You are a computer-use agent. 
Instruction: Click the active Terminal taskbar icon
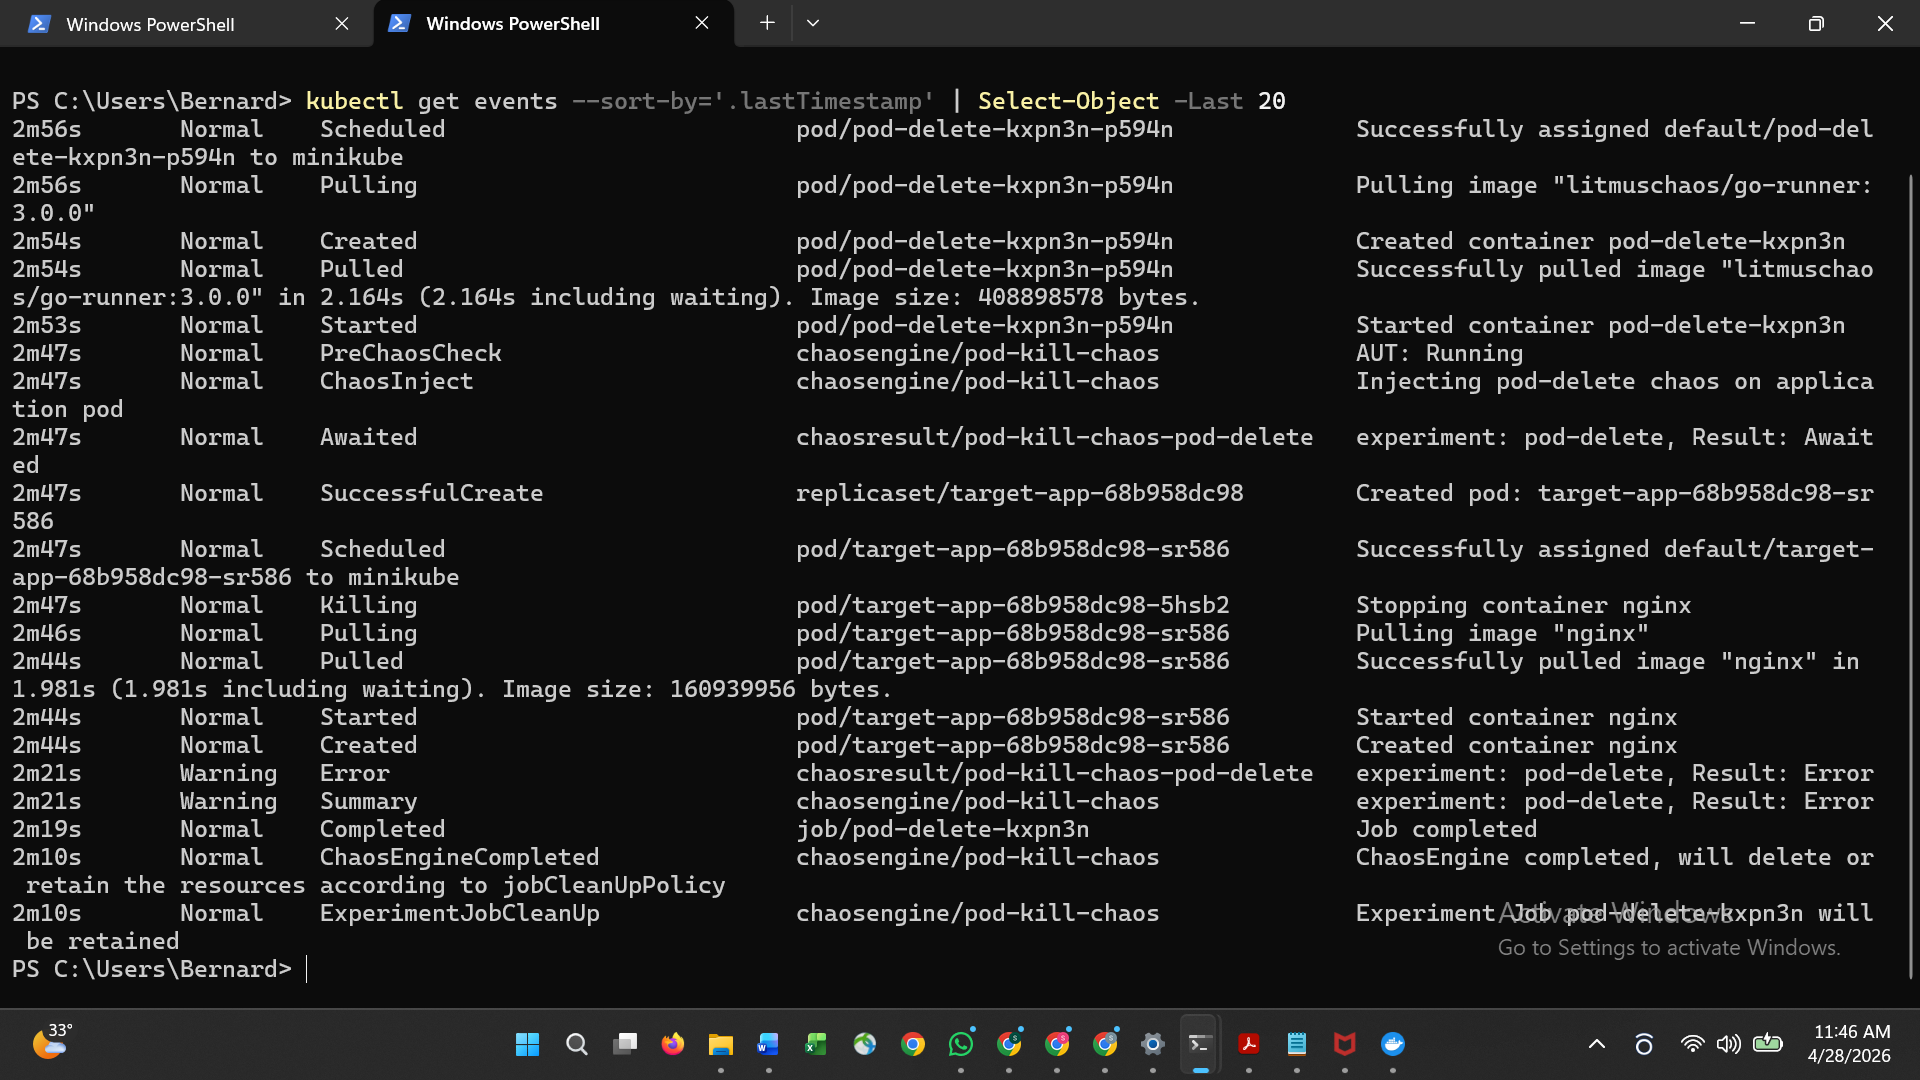pos(1201,1044)
